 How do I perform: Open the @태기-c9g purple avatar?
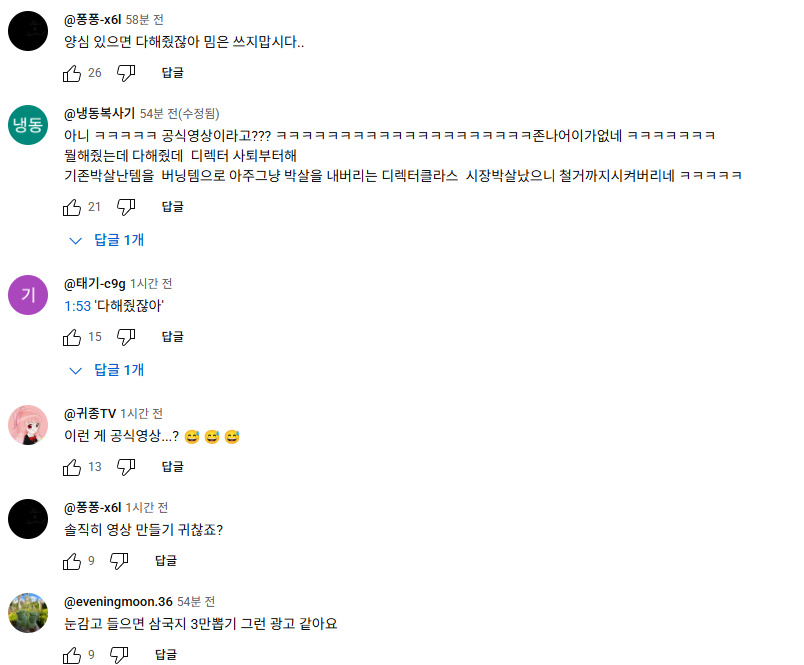tap(28, 295)
